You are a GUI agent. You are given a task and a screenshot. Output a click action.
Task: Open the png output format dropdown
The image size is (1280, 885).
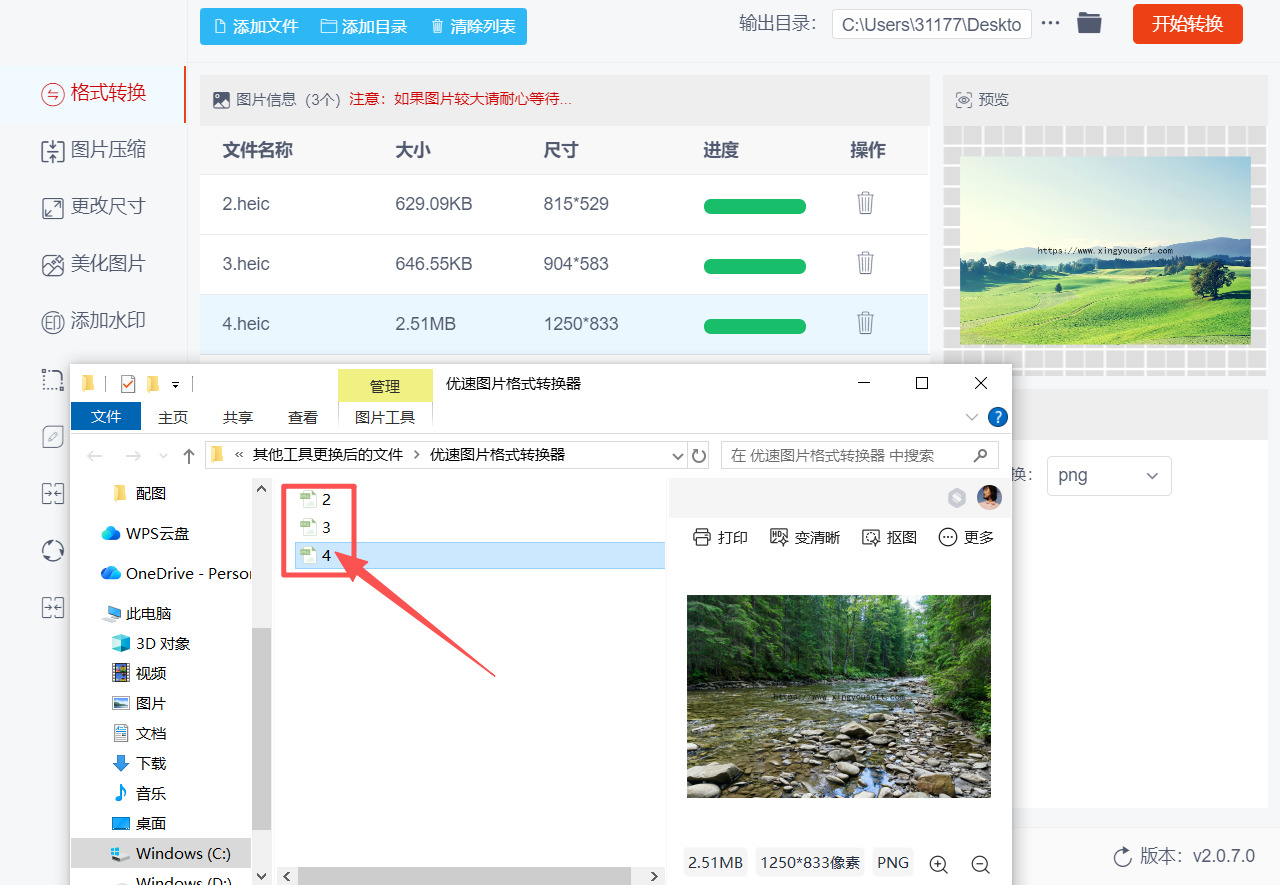coord(1109,476)
